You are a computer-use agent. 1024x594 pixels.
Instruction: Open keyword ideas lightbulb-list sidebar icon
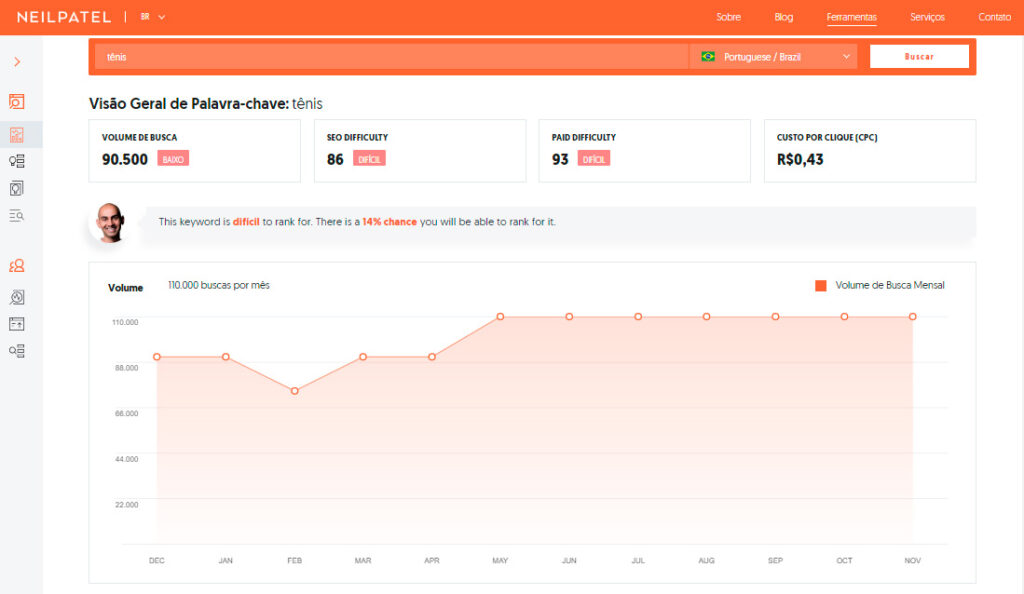[17, 161]
